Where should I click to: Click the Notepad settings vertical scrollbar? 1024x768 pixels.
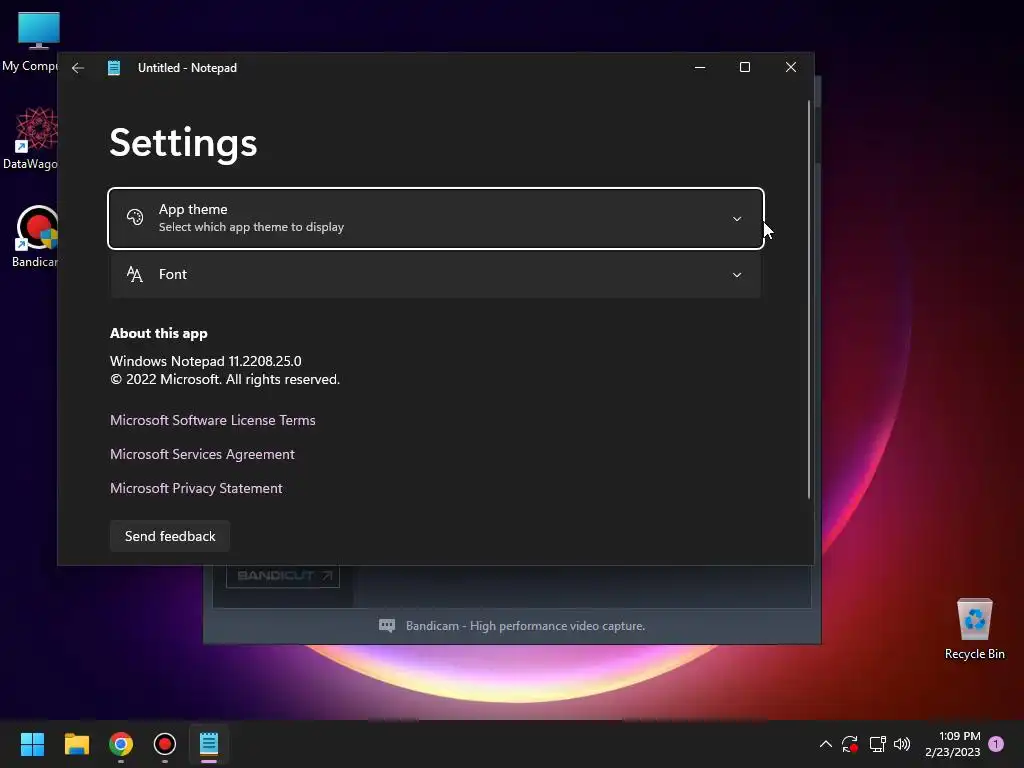point(808,300)
